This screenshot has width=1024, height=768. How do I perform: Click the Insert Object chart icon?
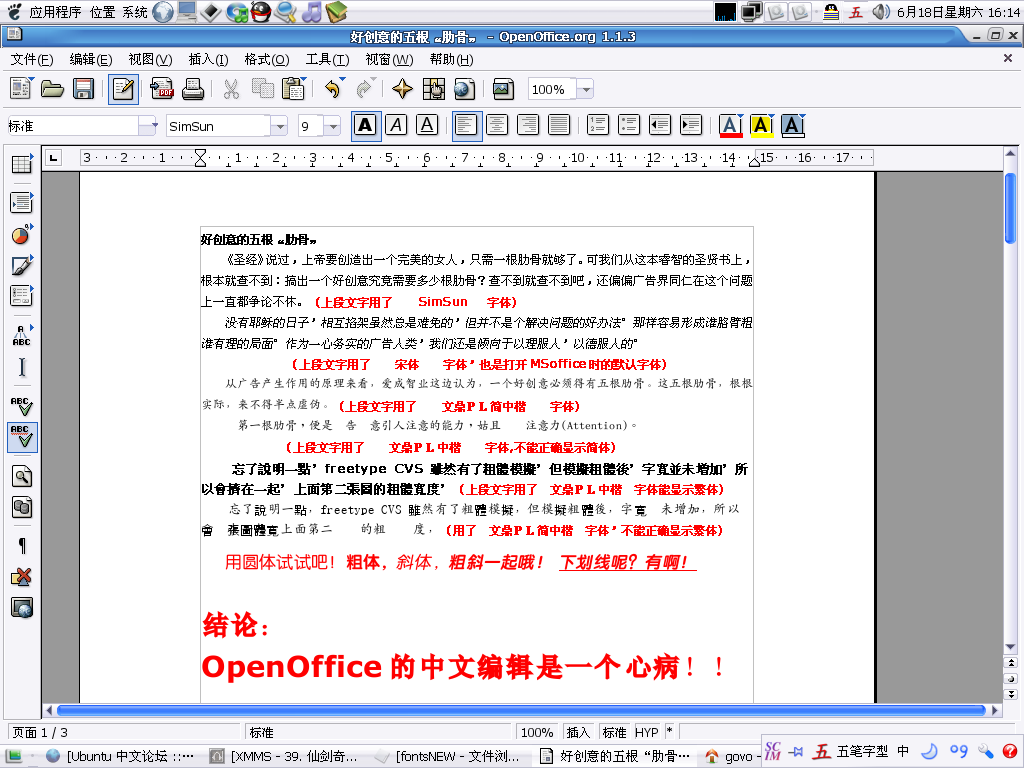(22, 234)
